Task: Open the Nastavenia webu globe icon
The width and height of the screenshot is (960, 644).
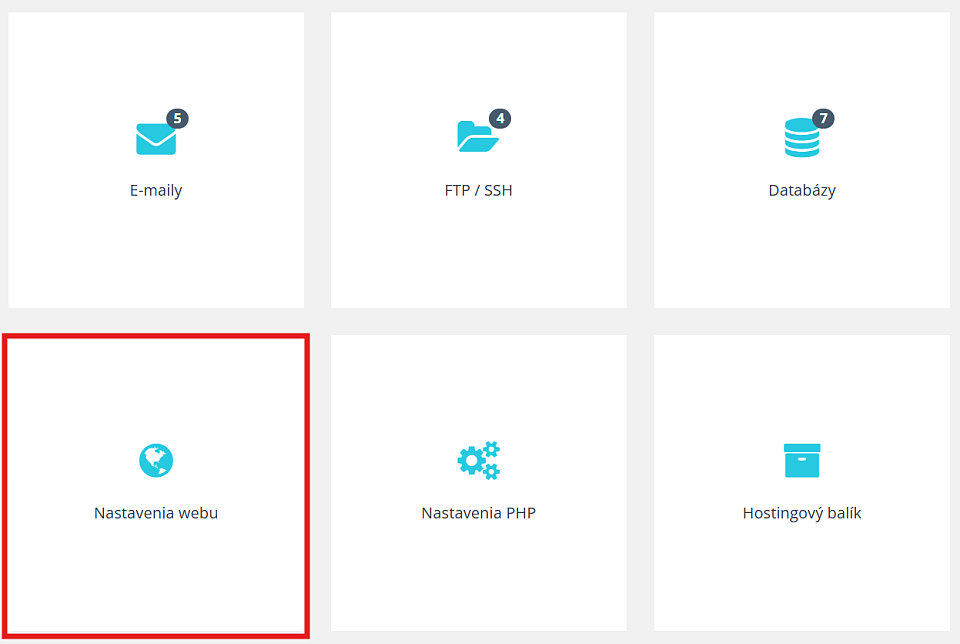Action: coord(156,460)
